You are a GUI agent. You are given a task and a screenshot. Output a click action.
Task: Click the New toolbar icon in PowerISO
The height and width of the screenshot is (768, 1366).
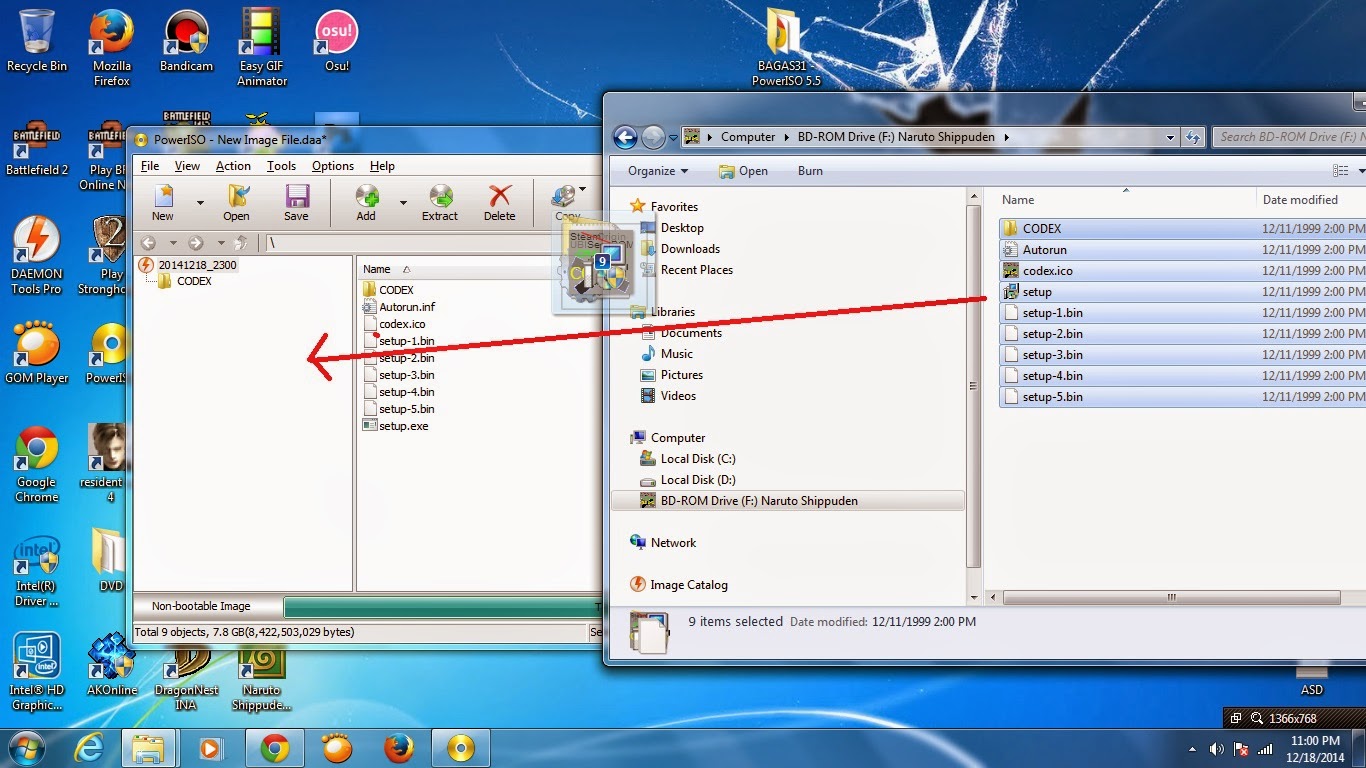[162, 202]
